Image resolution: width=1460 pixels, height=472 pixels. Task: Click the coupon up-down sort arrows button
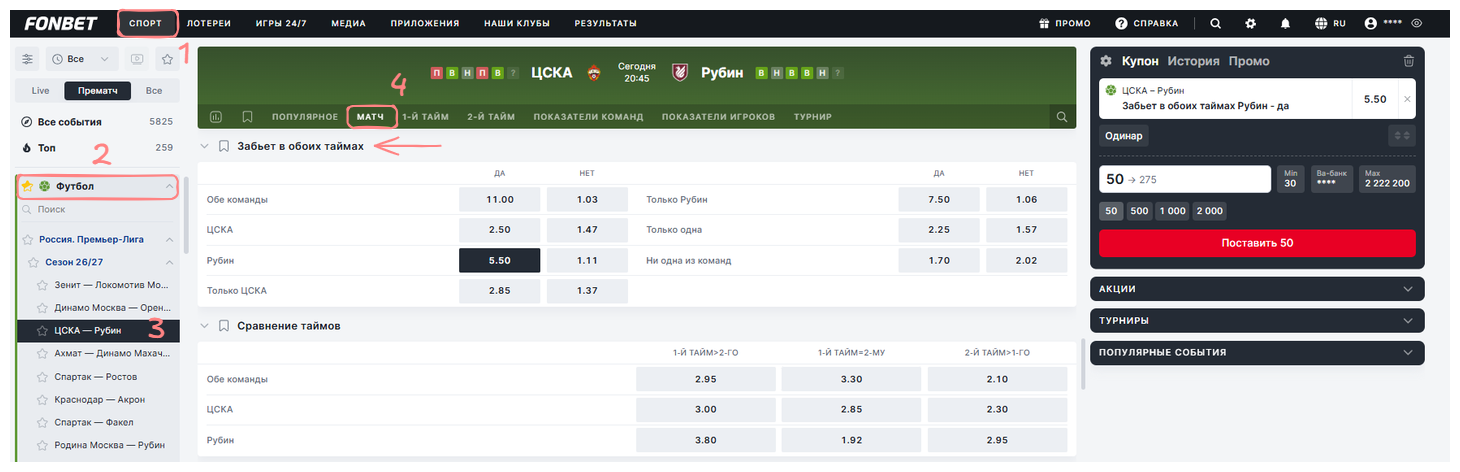click(1401, 135)
